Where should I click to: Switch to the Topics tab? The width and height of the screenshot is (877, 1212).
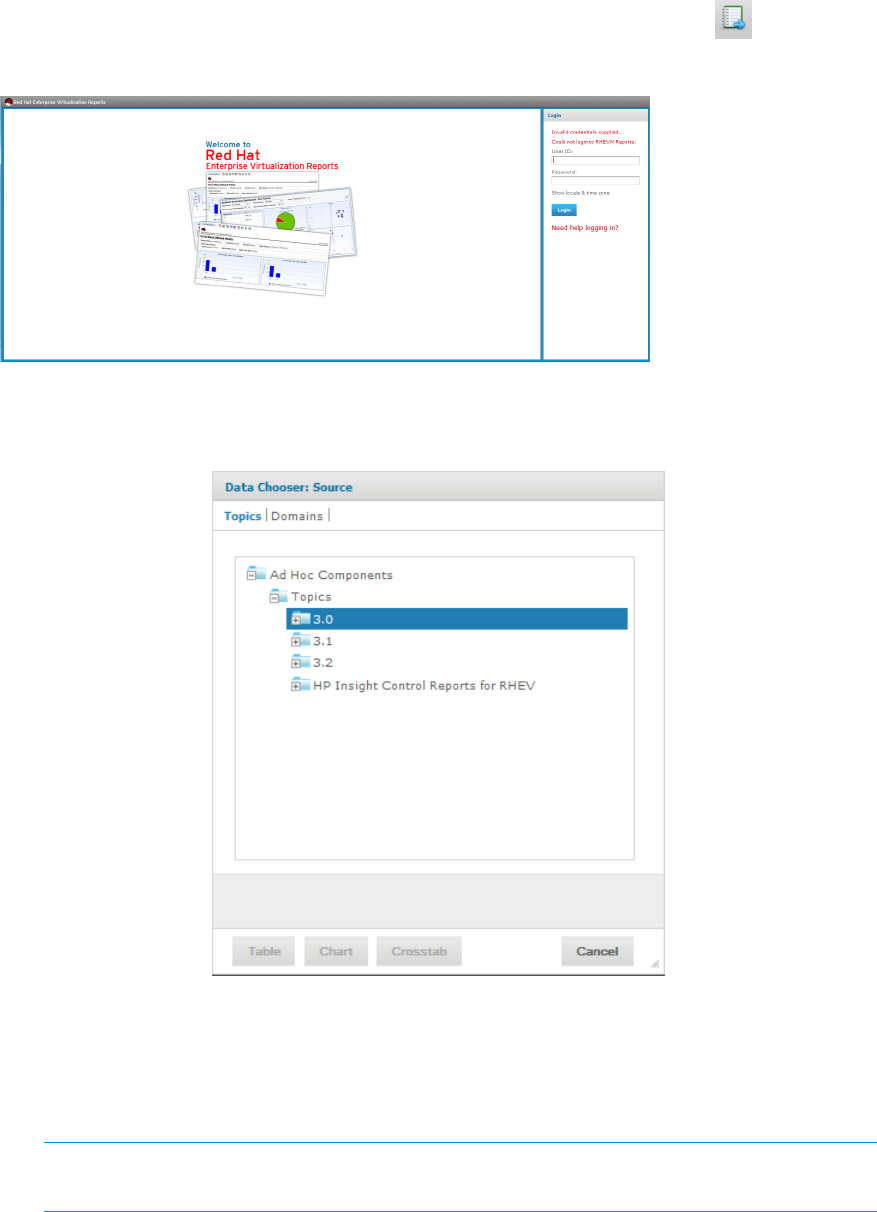(242, 516)
